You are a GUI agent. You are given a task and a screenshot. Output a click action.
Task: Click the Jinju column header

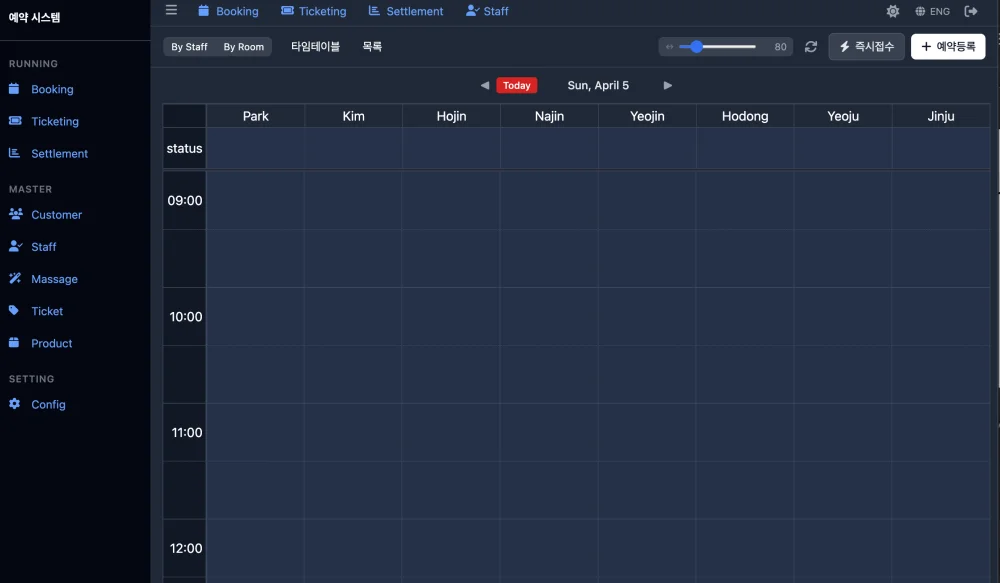pos(941,116)
